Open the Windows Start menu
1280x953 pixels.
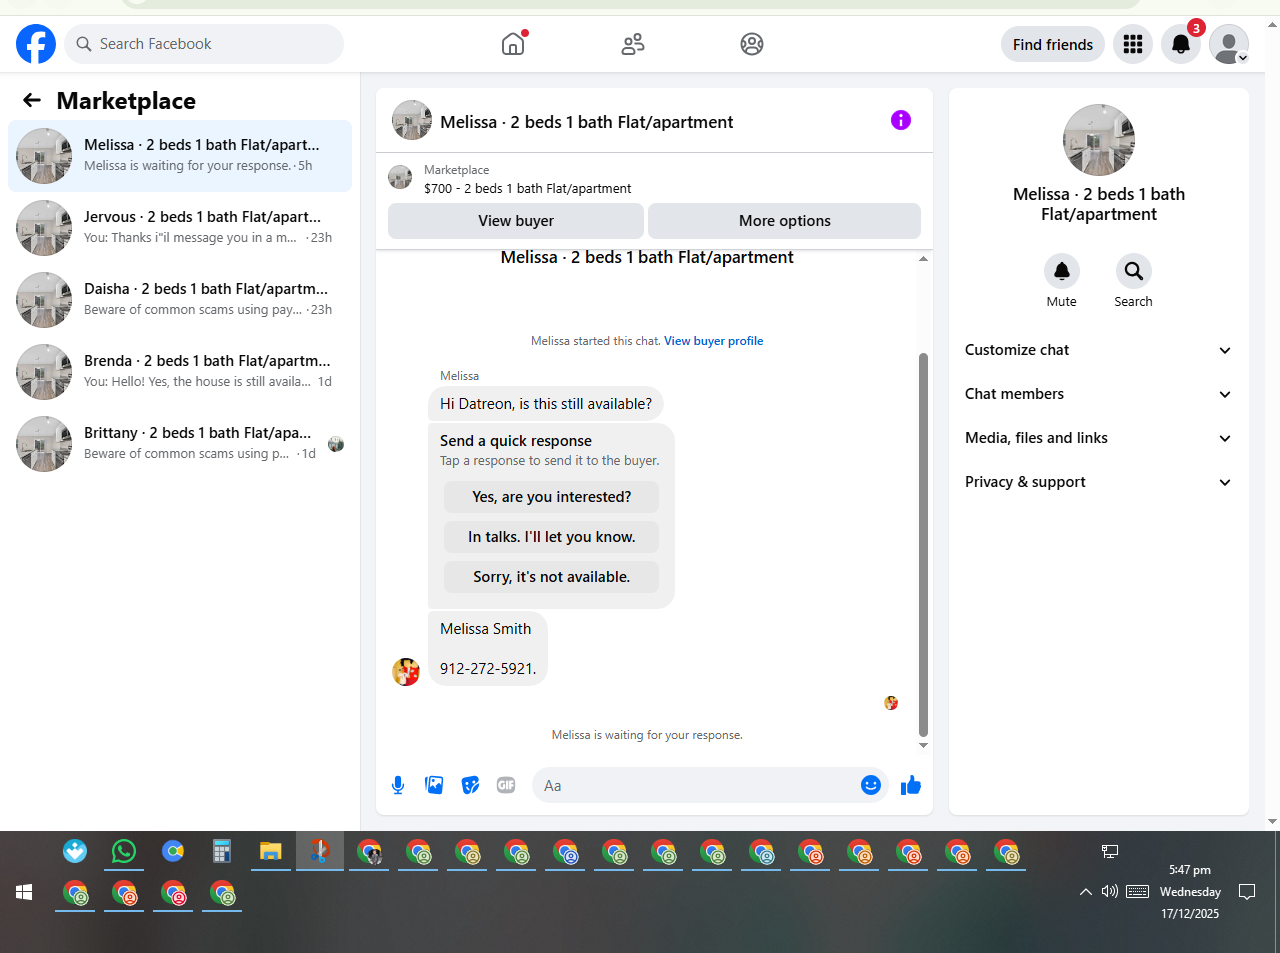coord(25,892)
